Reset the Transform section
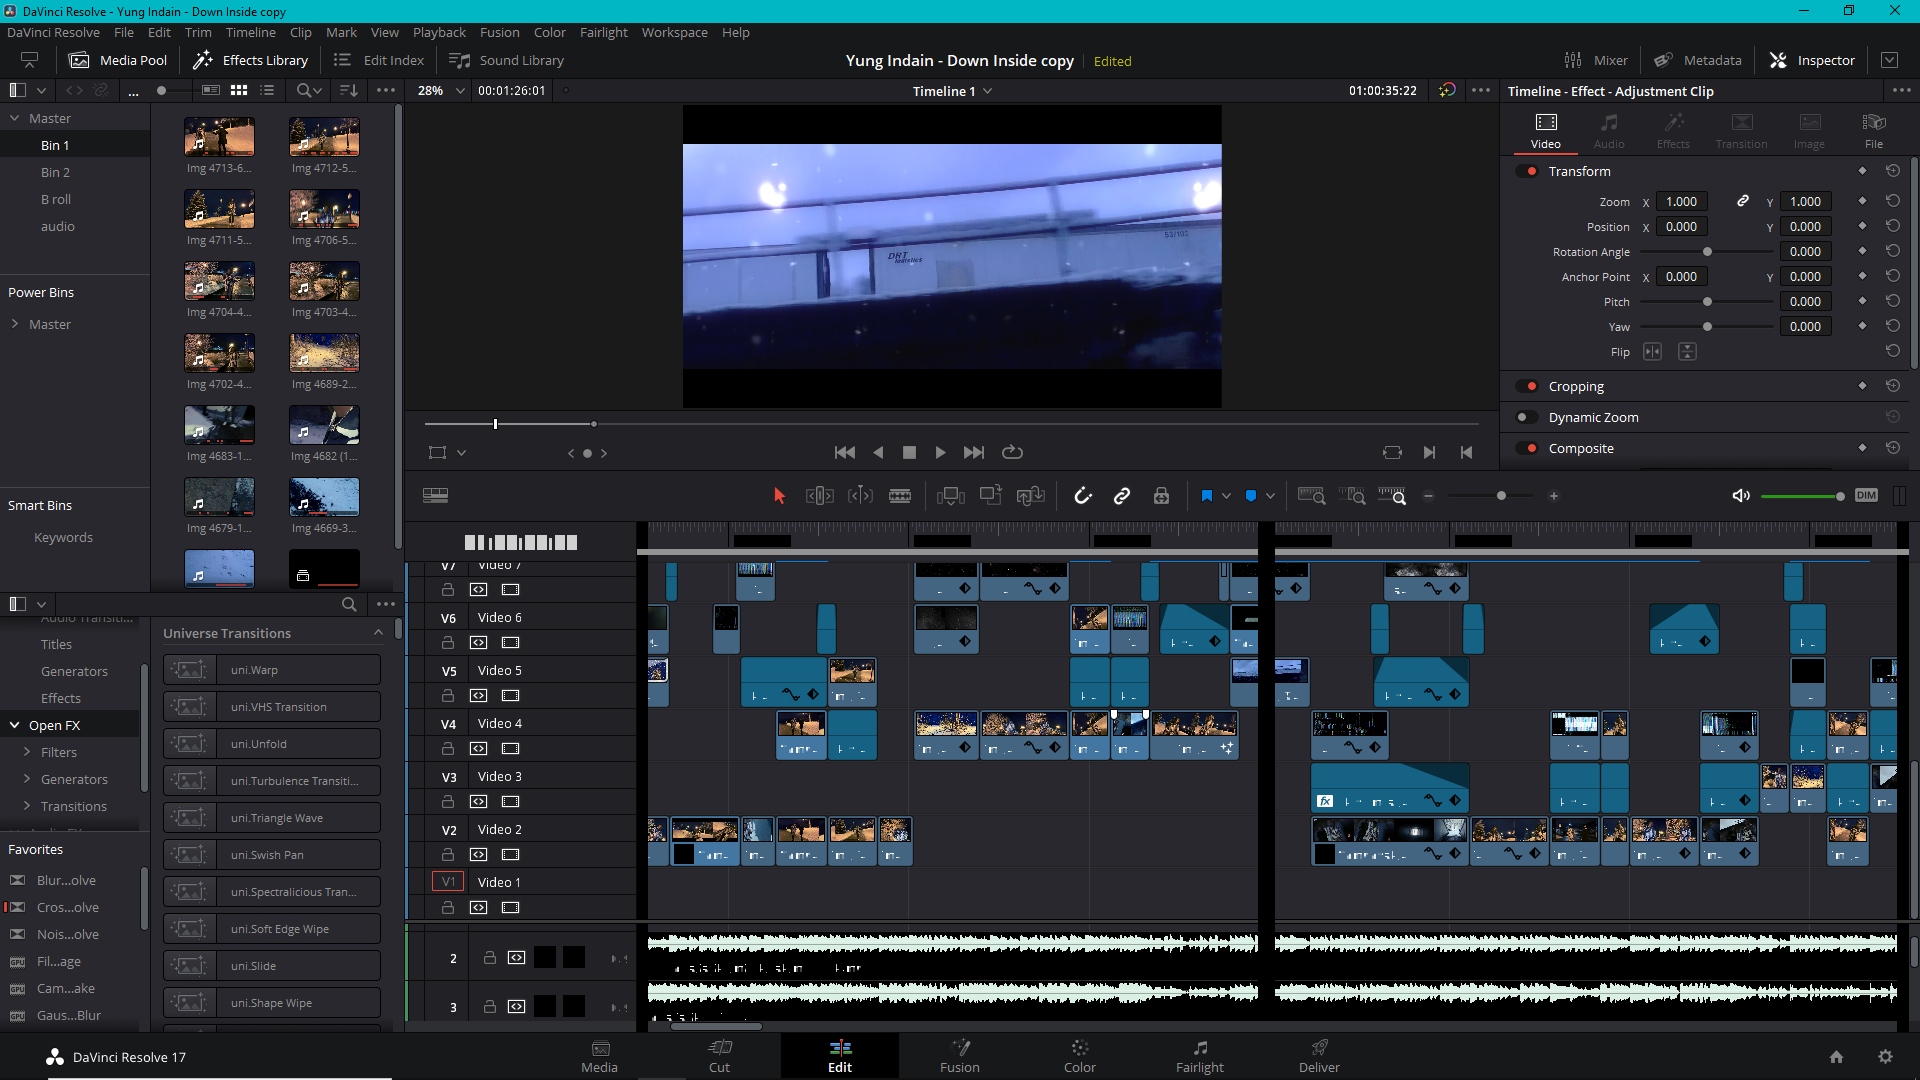This screenshot has width=1920, height=1080. click(1893, 171)
